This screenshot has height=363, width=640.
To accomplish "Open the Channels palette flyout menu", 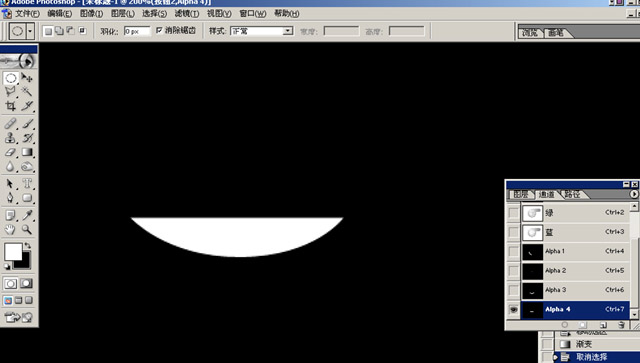I will coord(634,194).
